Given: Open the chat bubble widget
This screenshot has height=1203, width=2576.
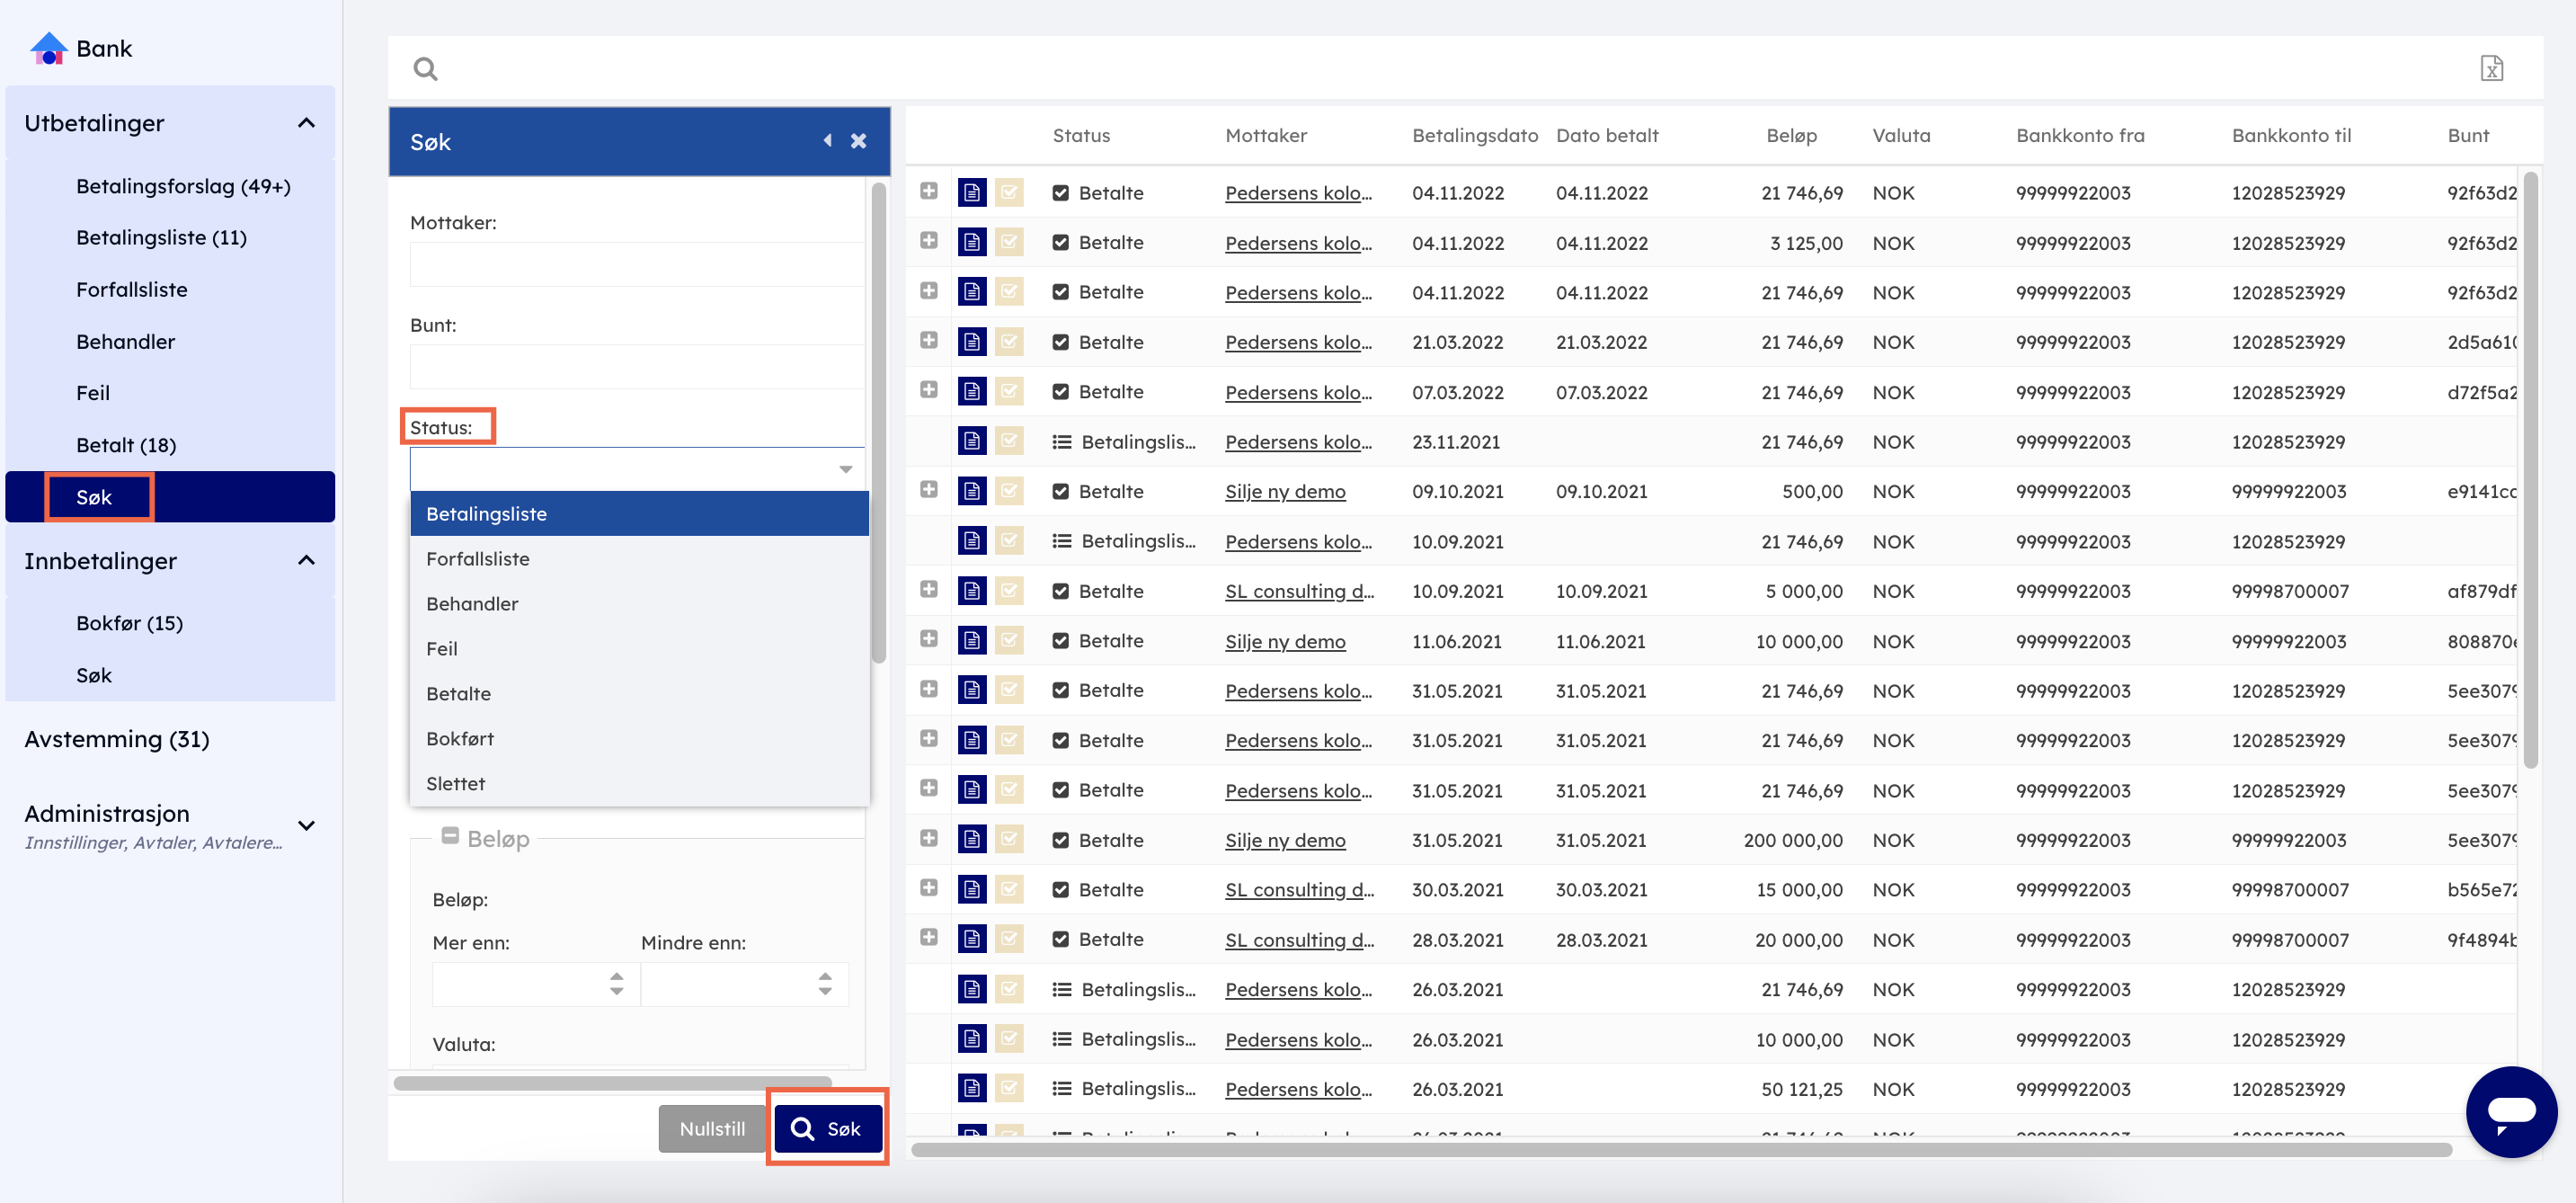Looking at the screenshot, I should [2510, 1111].
